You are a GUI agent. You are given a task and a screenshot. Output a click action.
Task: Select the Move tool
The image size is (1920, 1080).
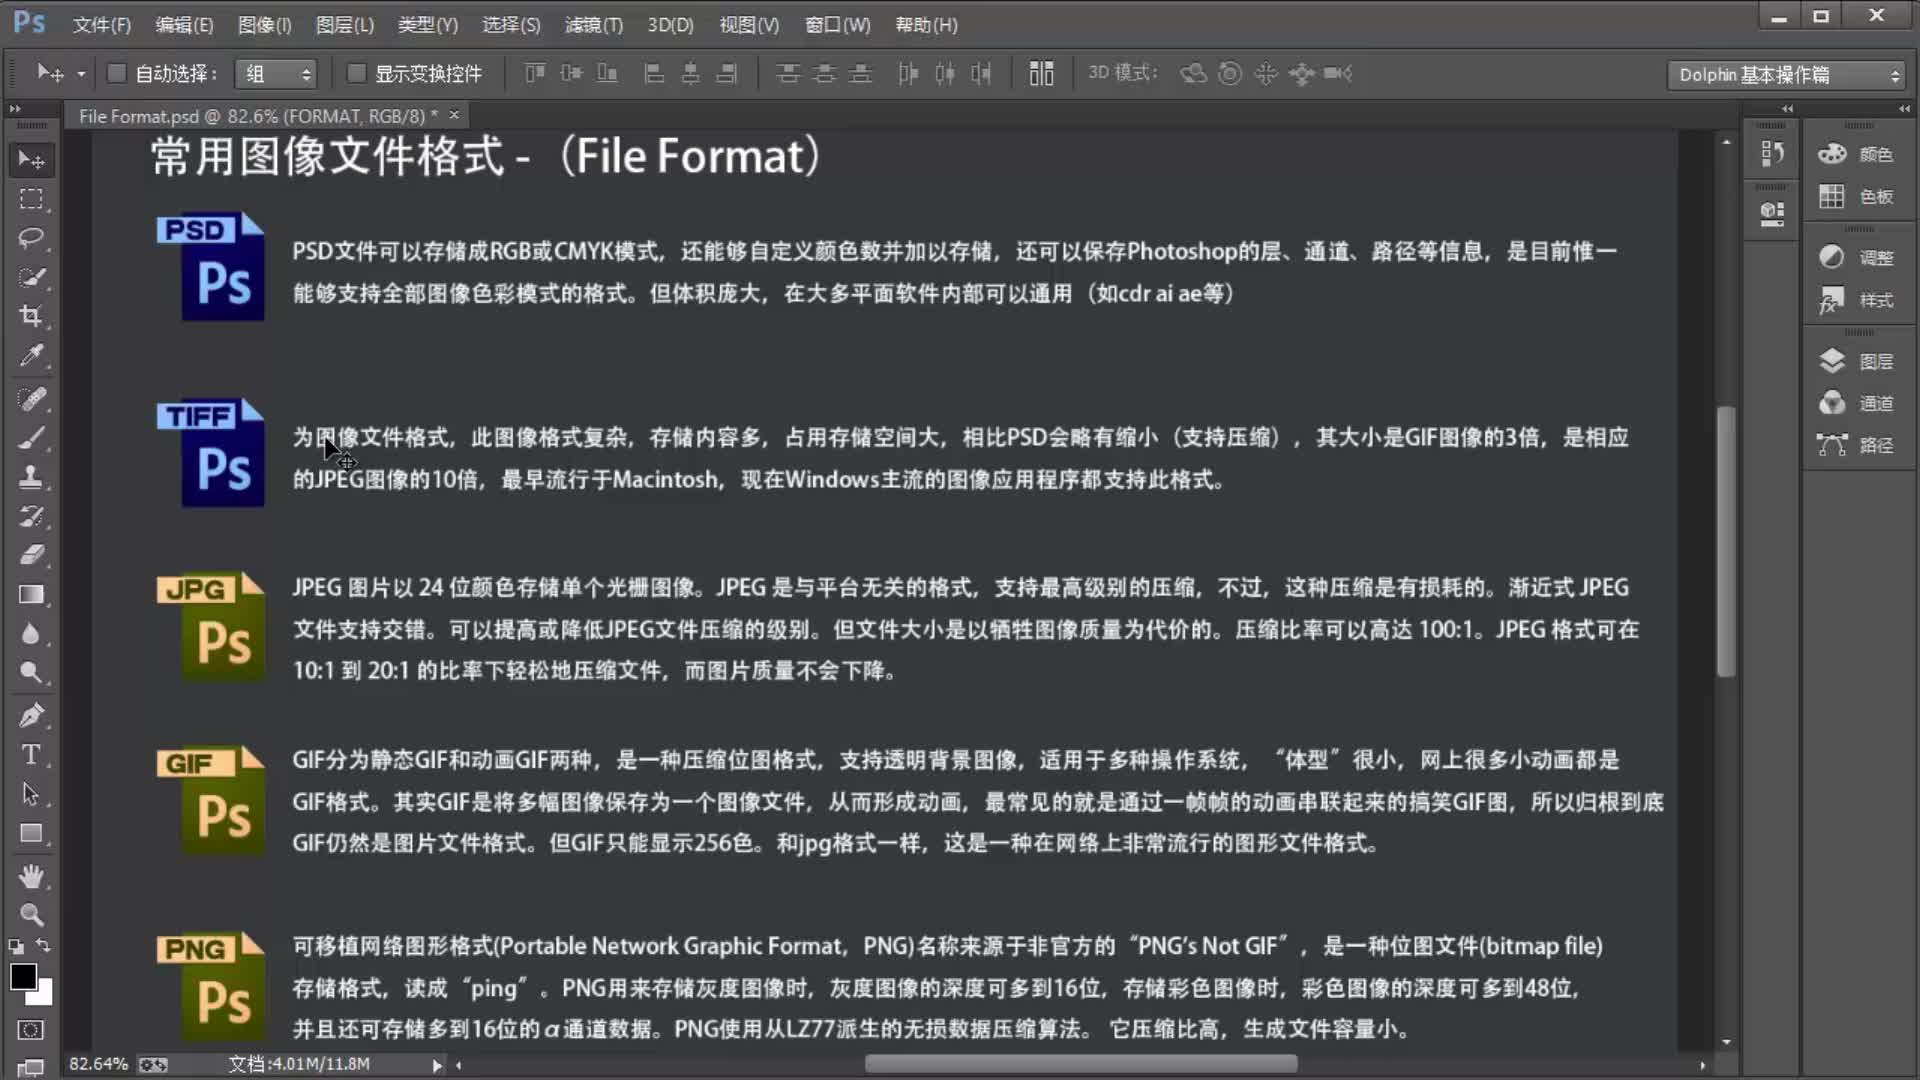click(x=30, y=158)
